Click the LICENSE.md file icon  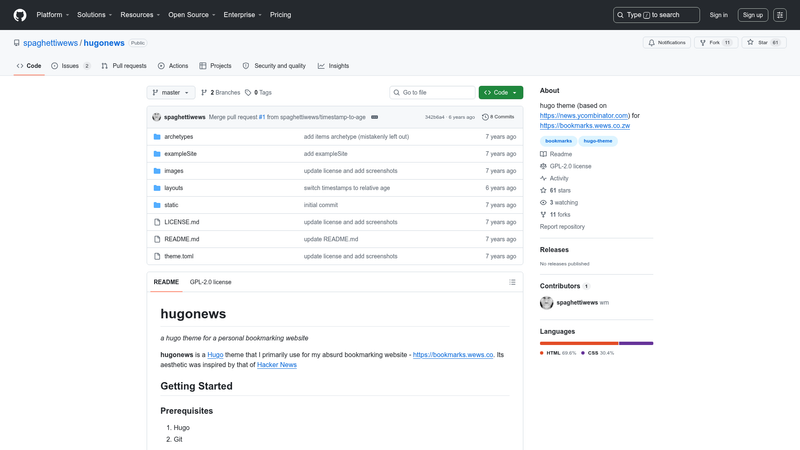pyautogui.click(x=157, y=222)
